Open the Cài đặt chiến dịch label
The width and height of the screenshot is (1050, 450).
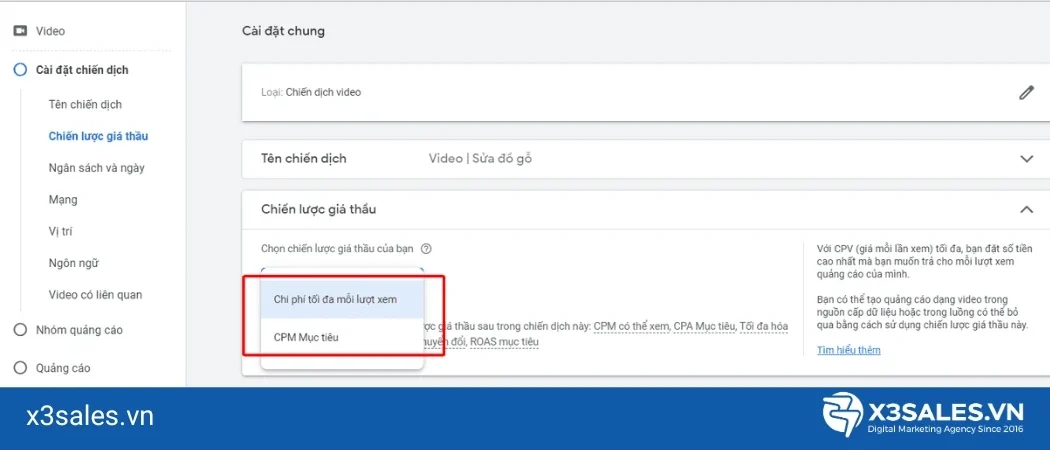coord(82,70)
